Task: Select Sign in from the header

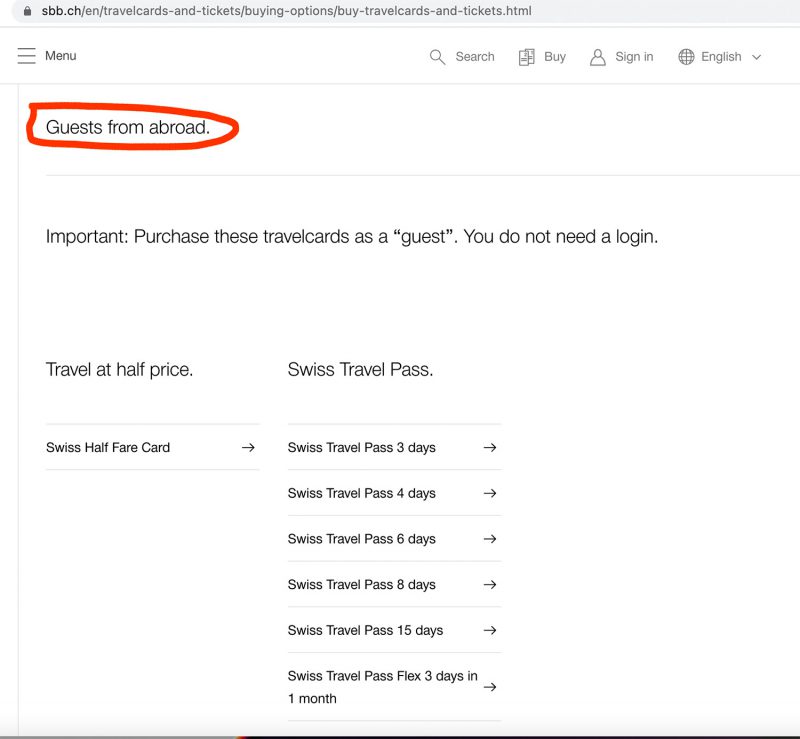Action: pyautogui.click(x=634, y=57)
